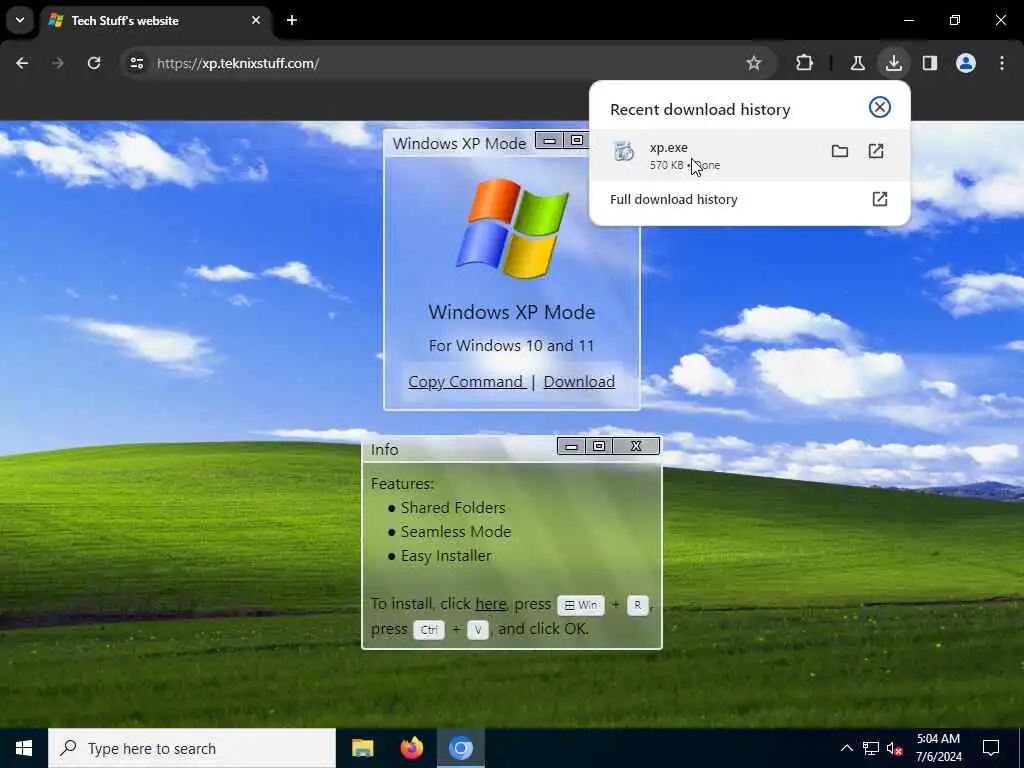
Task: Click the Windows XP logo image
Action: 513,228
